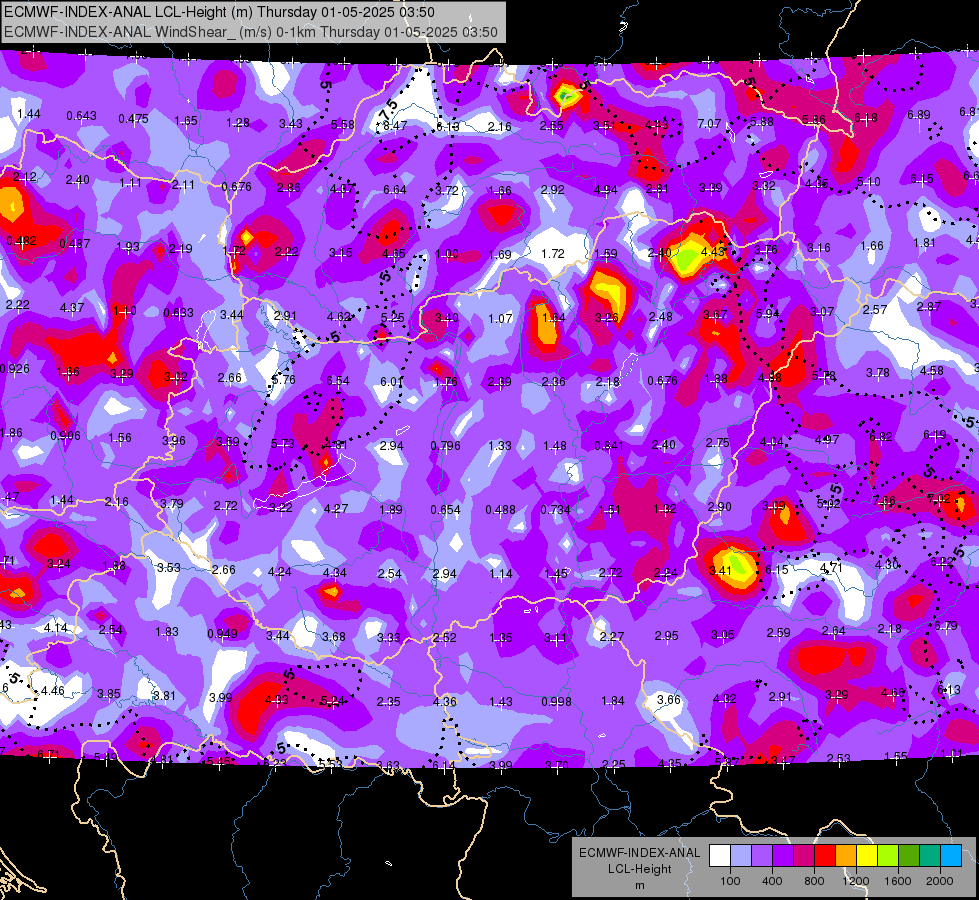979x900 pixels.
Task: Click the wind shear value 7.66
Action: 884,500
